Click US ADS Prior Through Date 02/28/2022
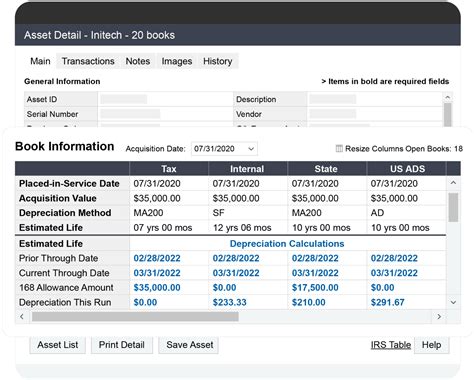474x380 pixels. (394, 258)
